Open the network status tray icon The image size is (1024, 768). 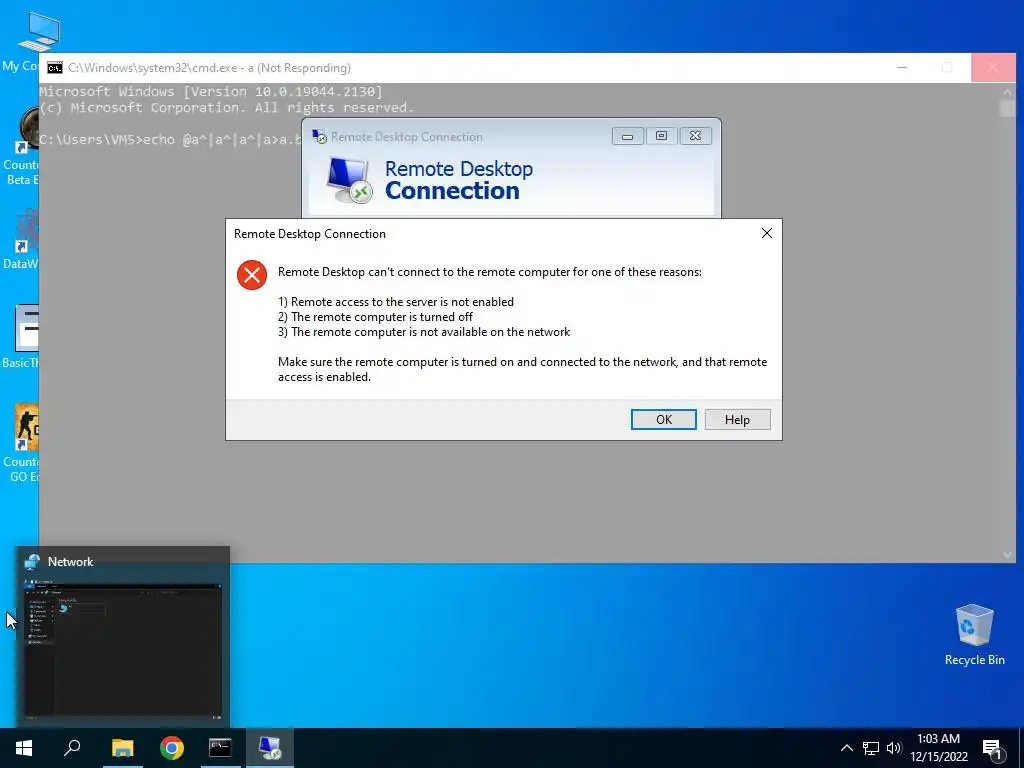[871, 748]
